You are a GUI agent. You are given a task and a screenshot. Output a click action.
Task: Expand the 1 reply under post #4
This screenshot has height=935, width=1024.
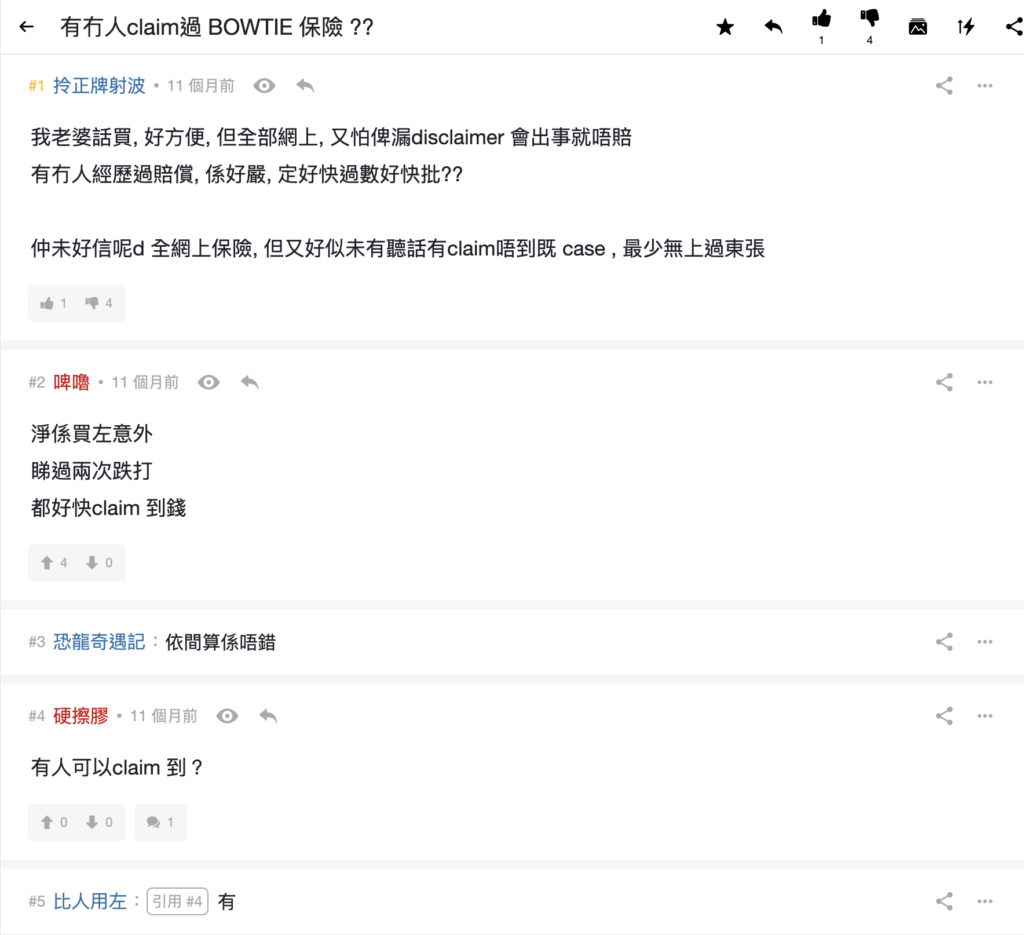pos(160,822)
